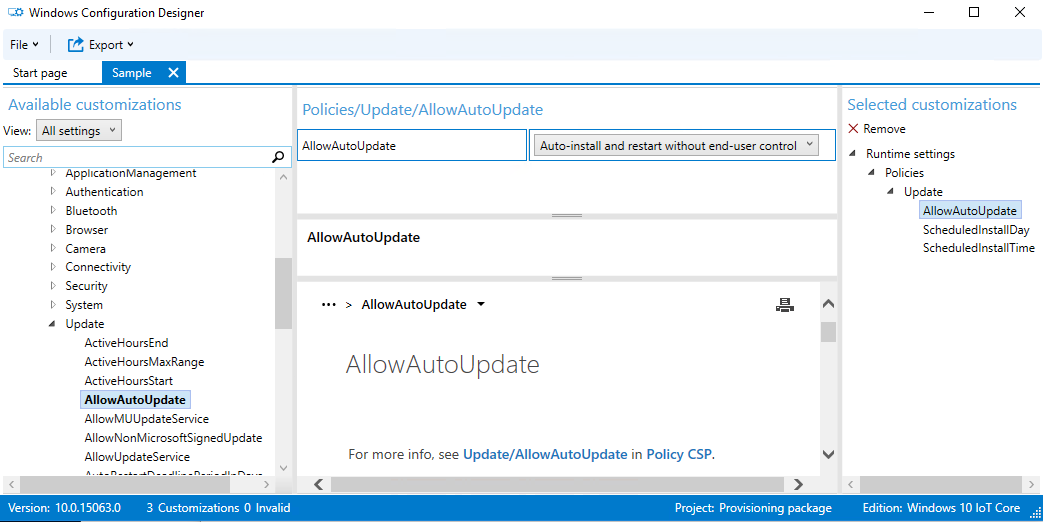Select ActiveHoursMaxRange setting

coord(144,362)
